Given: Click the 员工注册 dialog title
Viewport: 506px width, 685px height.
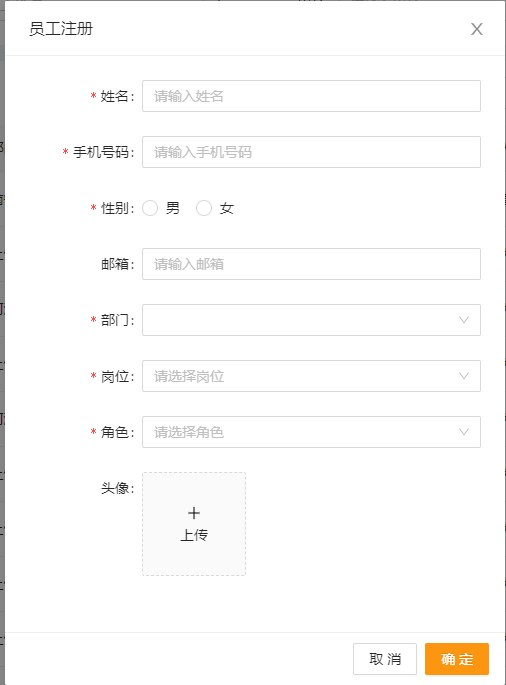Looking at the screenshot, I should tap(61, 29).
